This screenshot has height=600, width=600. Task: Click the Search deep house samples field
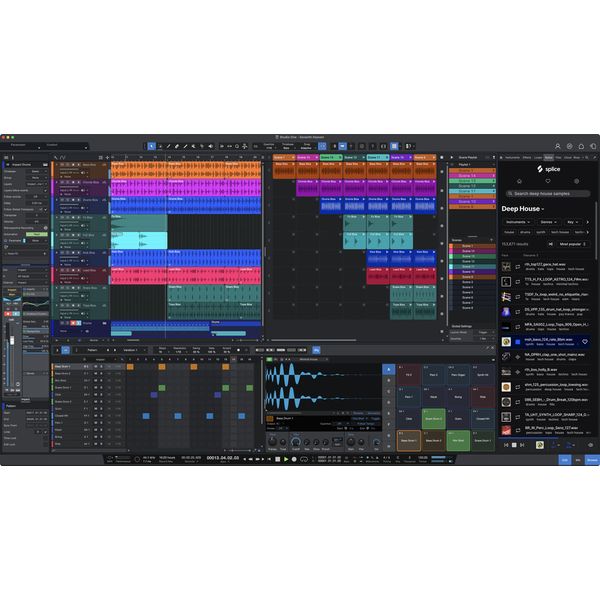click(x=550, y=193)
